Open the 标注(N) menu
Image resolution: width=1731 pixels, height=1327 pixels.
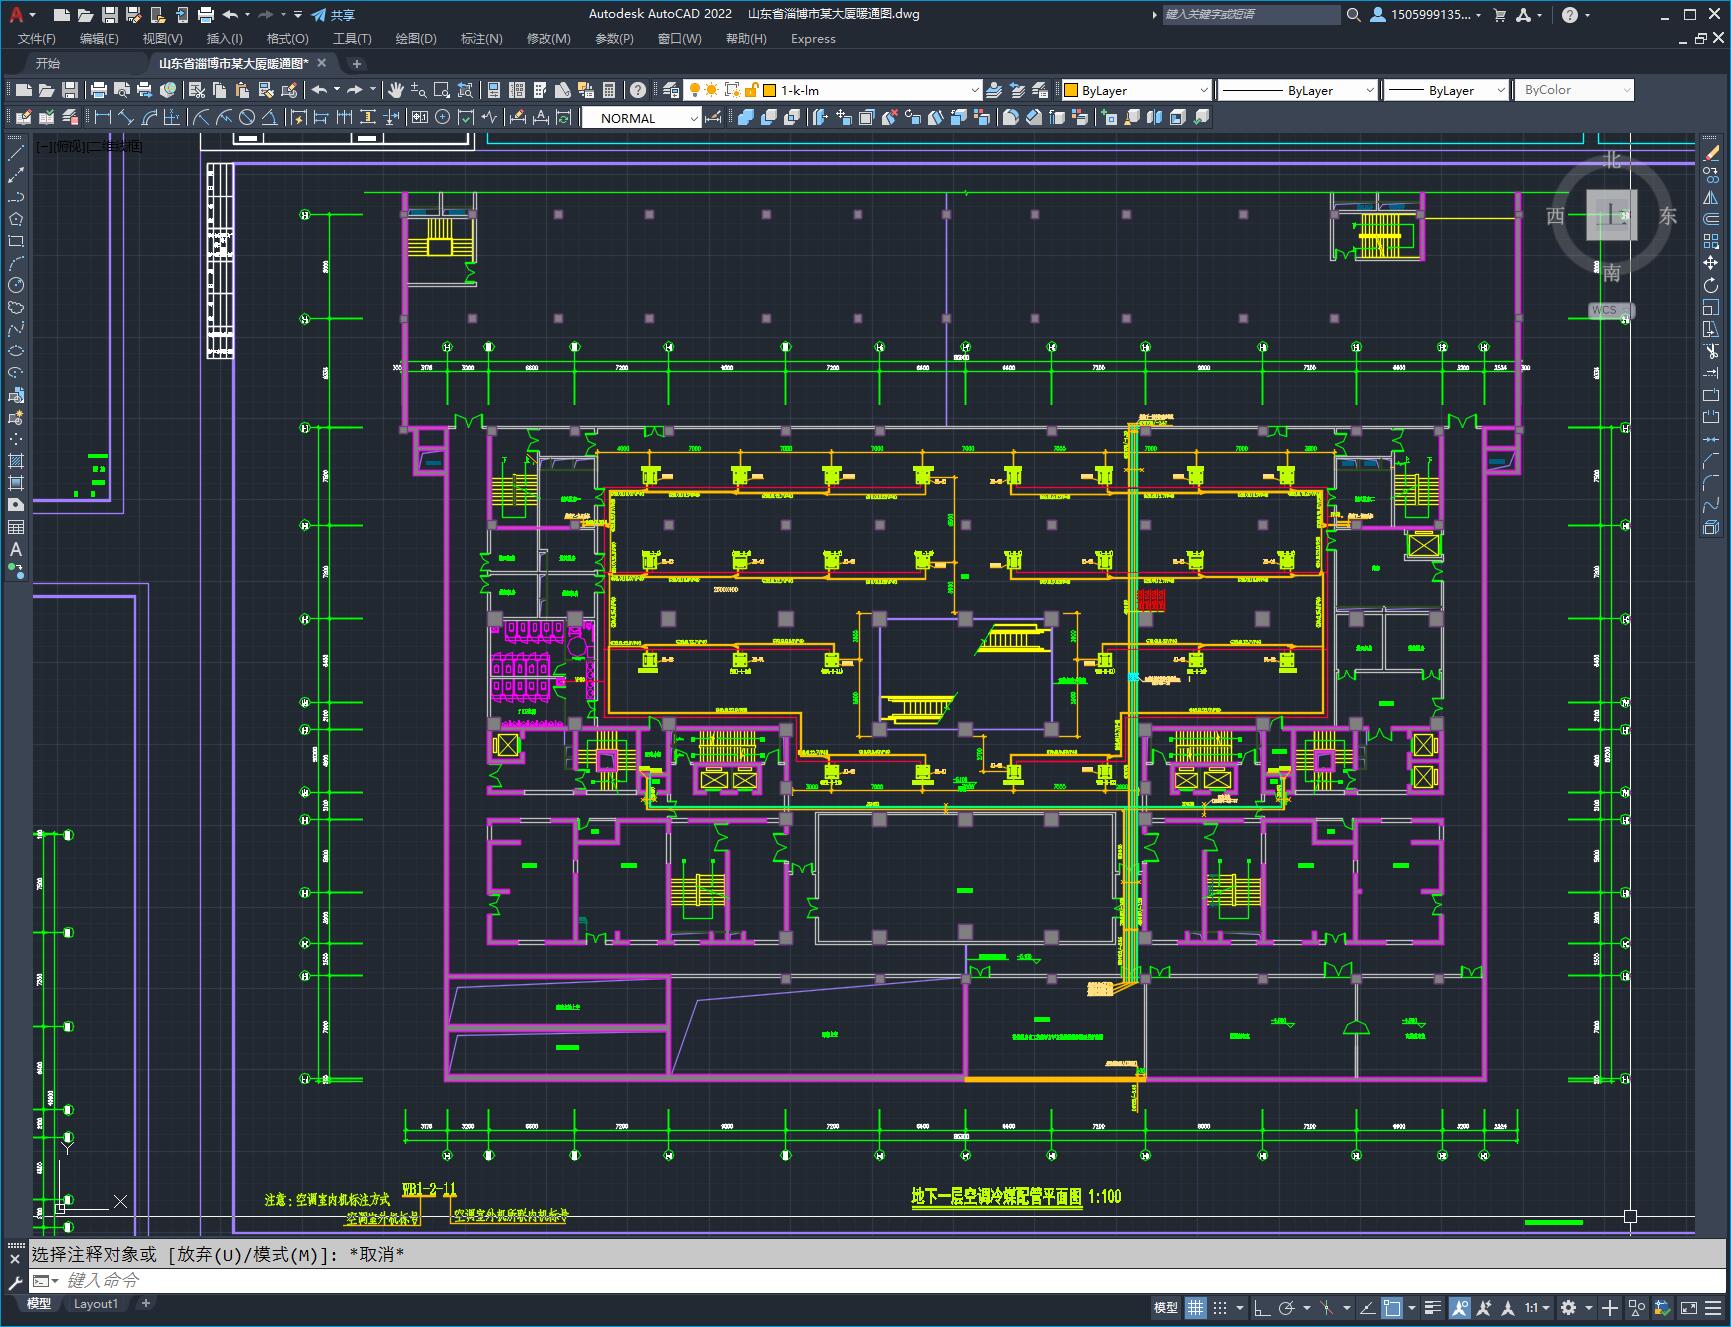[x=481, y=38]
